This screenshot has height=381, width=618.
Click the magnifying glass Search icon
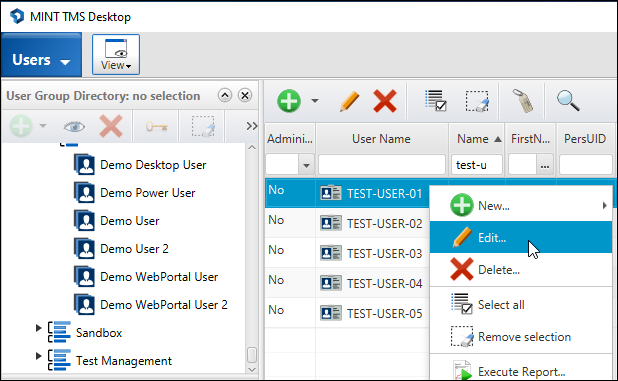coord(568,101)
